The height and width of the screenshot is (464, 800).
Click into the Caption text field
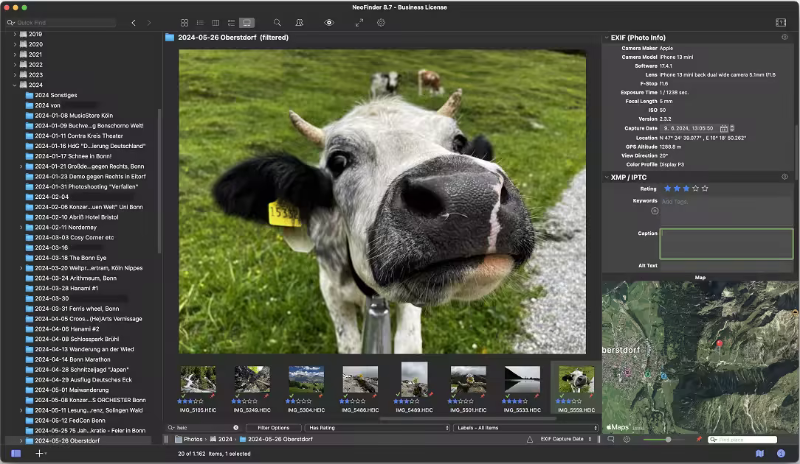(x=726, y=244)
